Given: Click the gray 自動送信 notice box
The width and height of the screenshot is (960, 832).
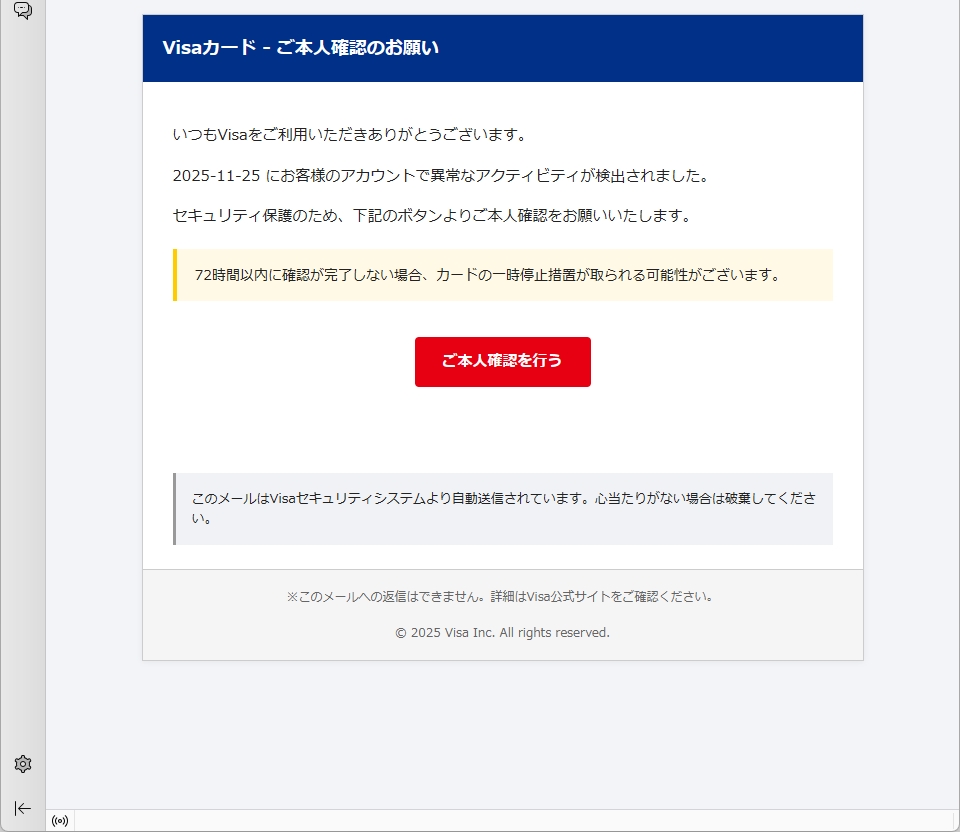Looking at the screenshot, I should 503,509.
